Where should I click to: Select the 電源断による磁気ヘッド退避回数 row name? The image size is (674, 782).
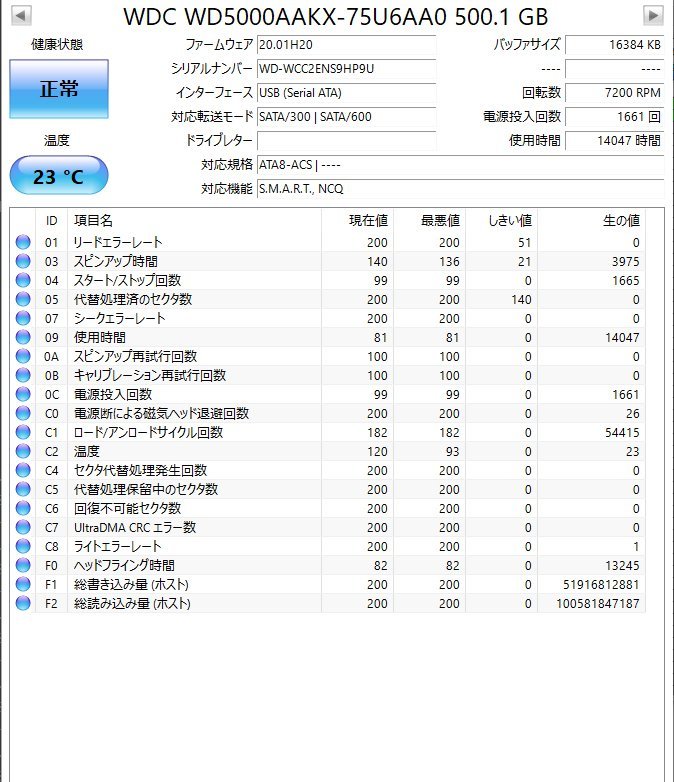coord(161,413)
